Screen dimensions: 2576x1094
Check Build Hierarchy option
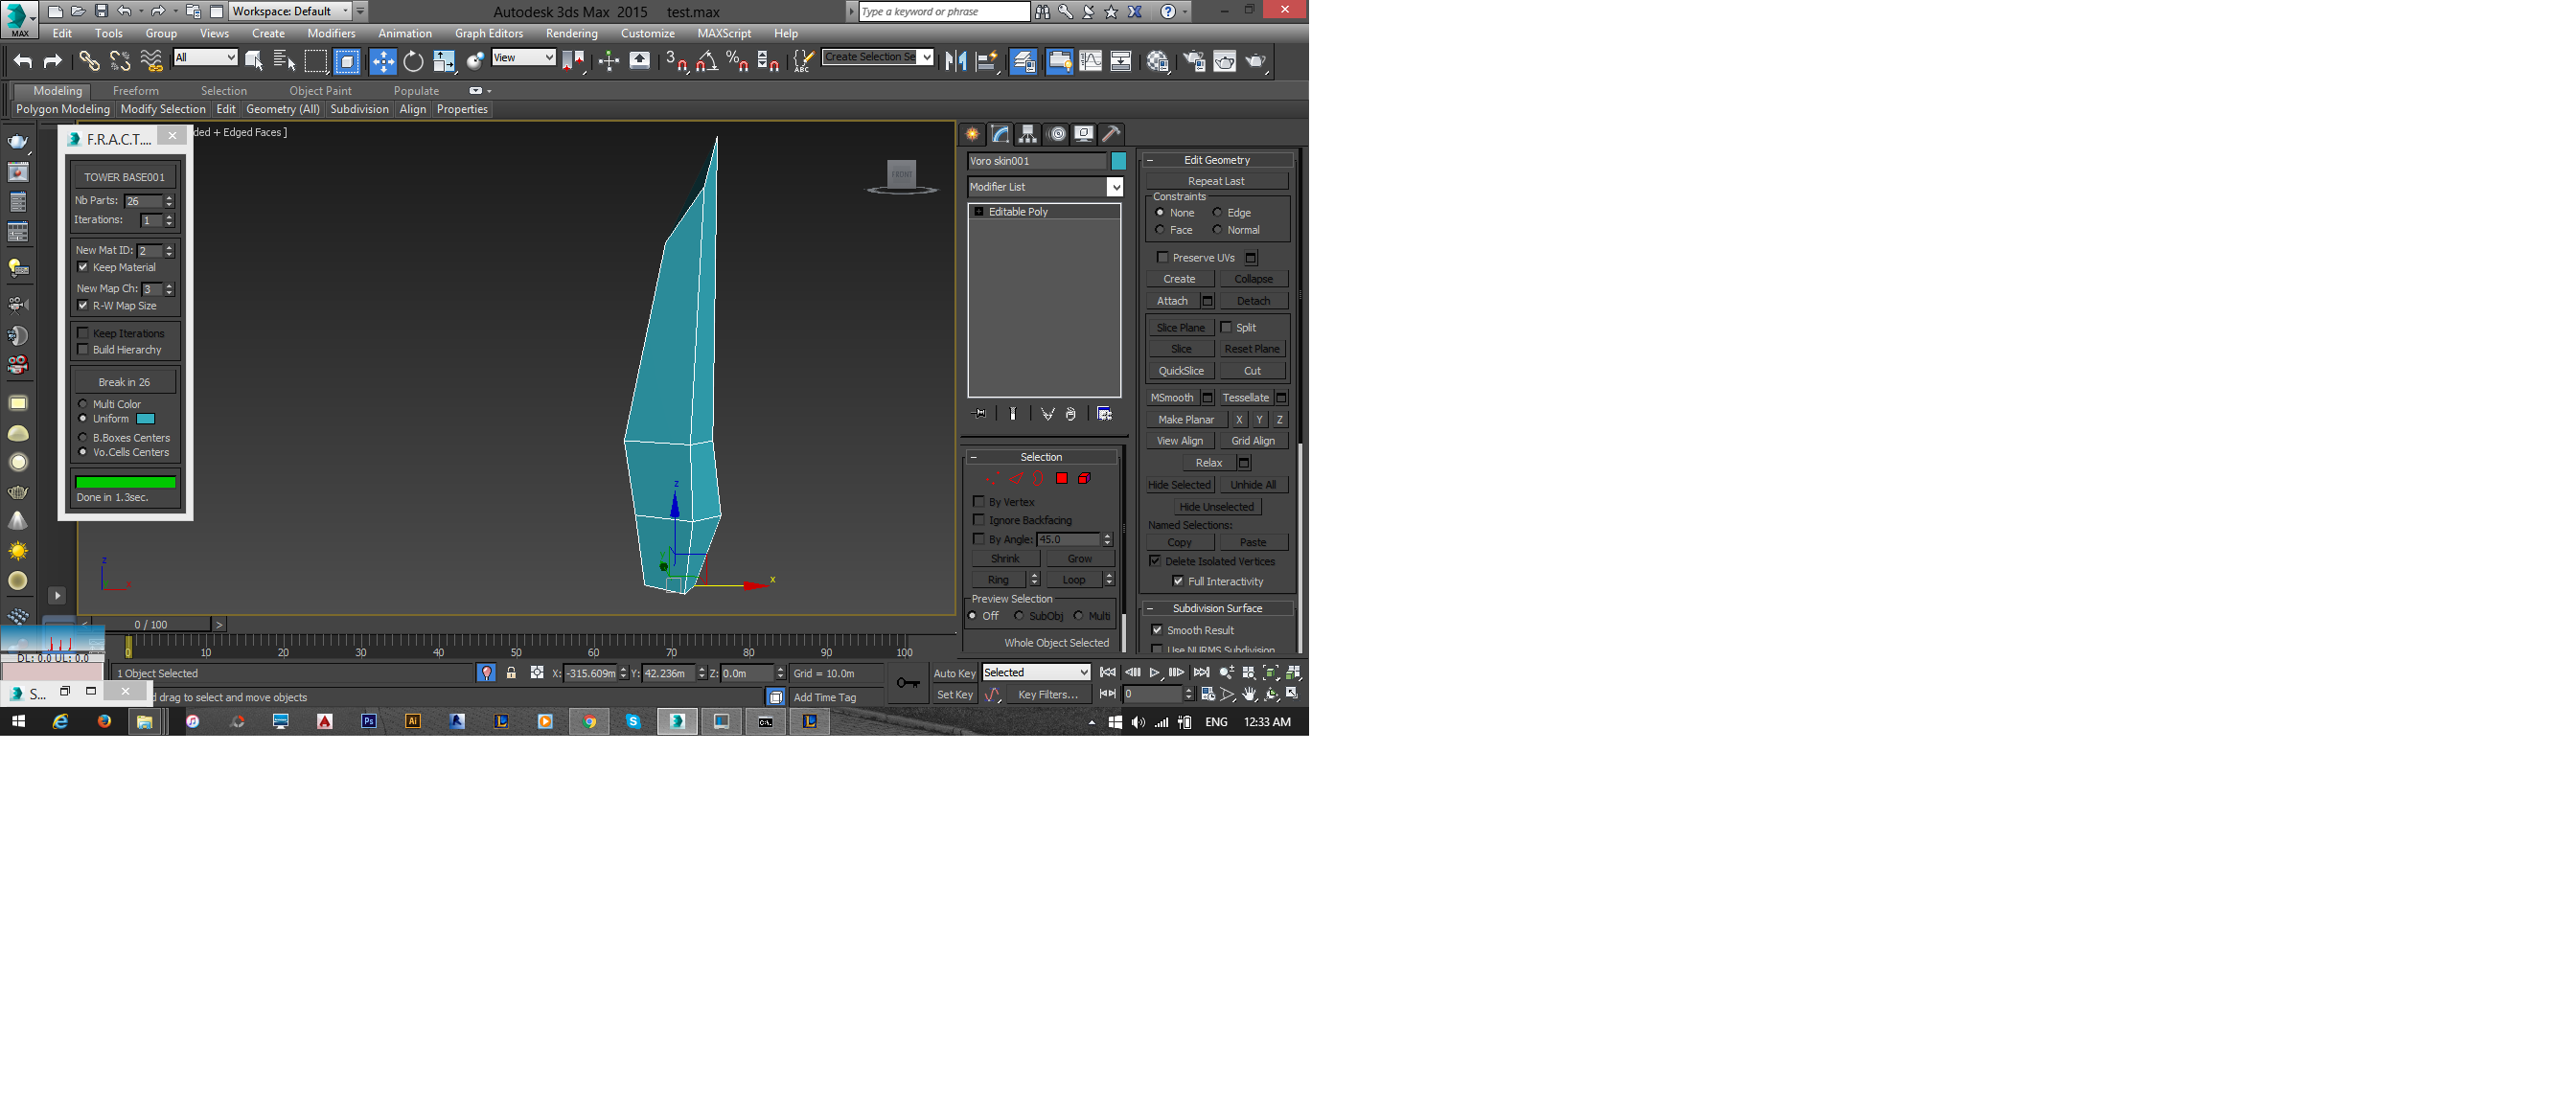point(83,349)
